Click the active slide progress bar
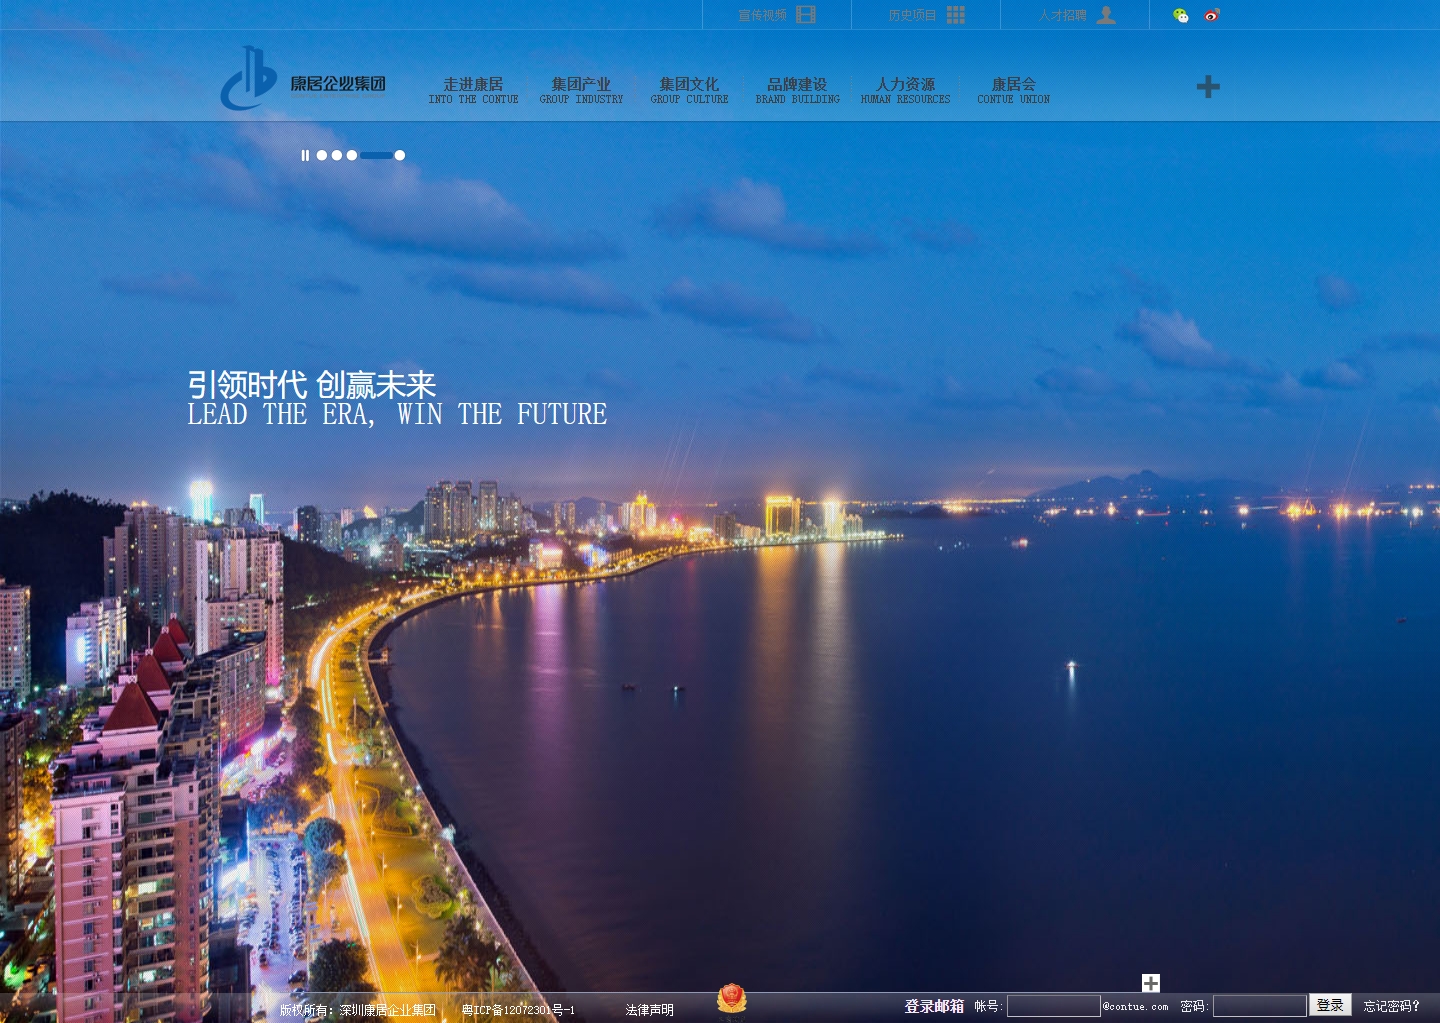Viewport: 1440px width, 1023px height. (x=376, y=155)
